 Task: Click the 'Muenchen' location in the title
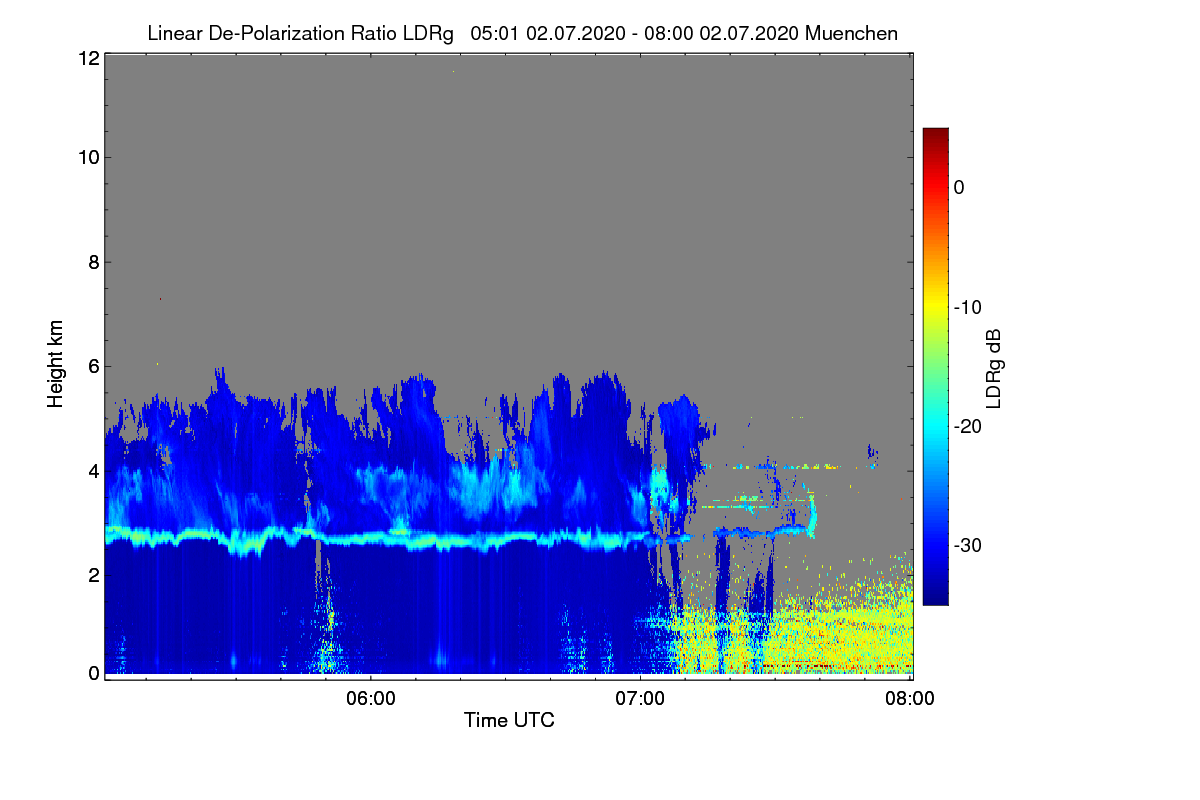click(851, 33)
